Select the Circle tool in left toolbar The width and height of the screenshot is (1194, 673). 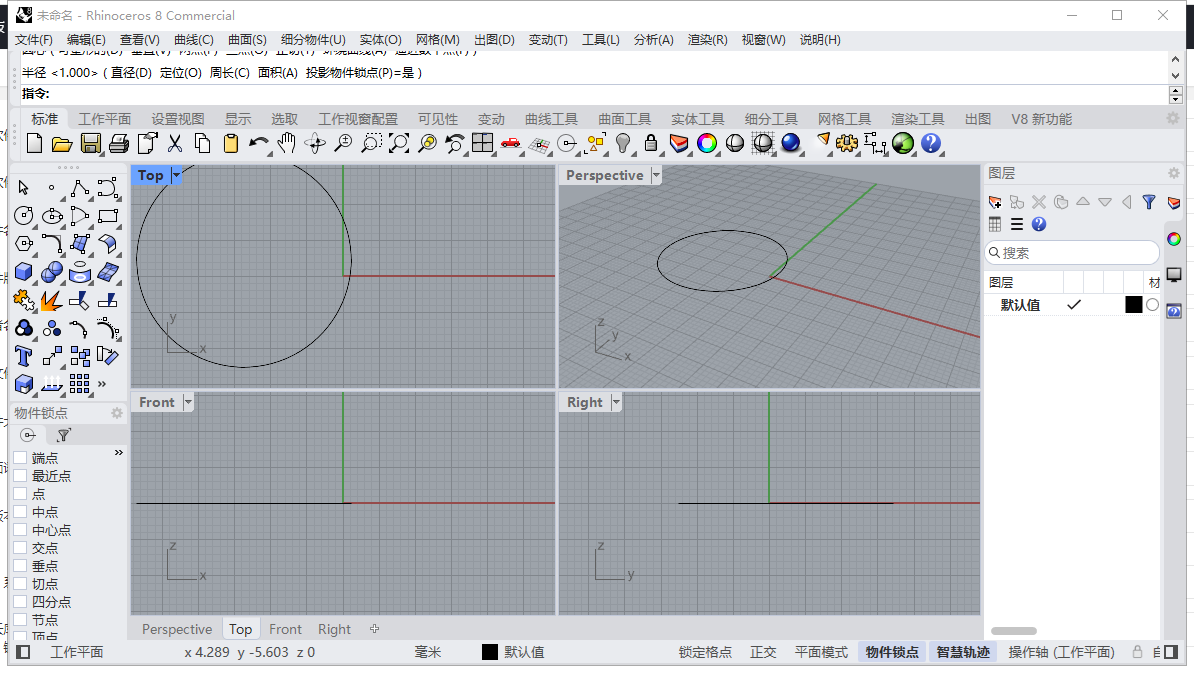pos(24,216)
